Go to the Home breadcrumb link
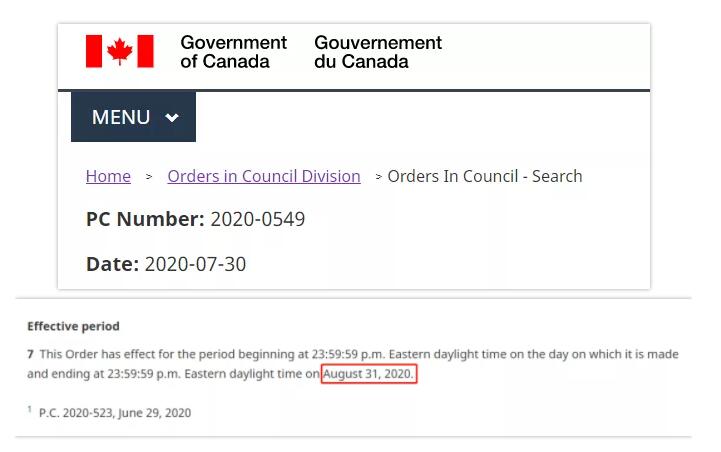 (x=108, y=176)
